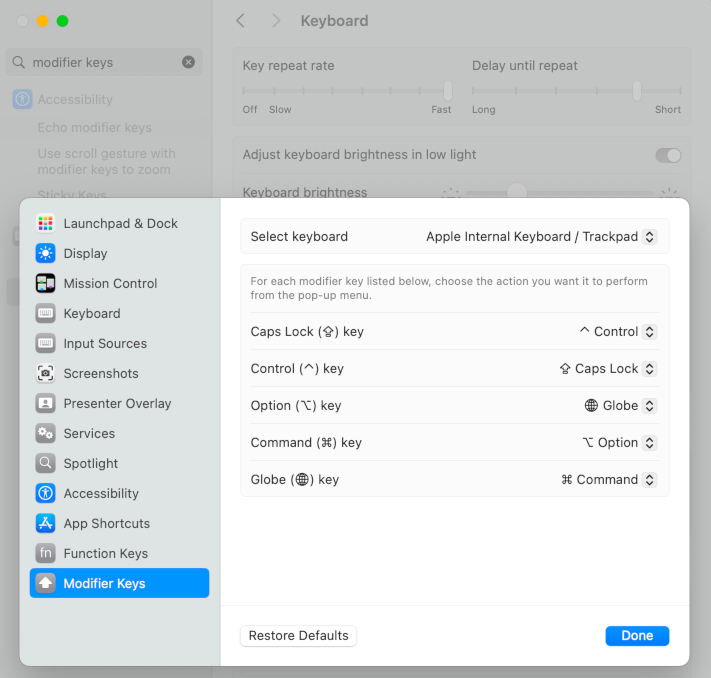Select the Services gears icon
711x678 pixels.
tap(45, 433)
